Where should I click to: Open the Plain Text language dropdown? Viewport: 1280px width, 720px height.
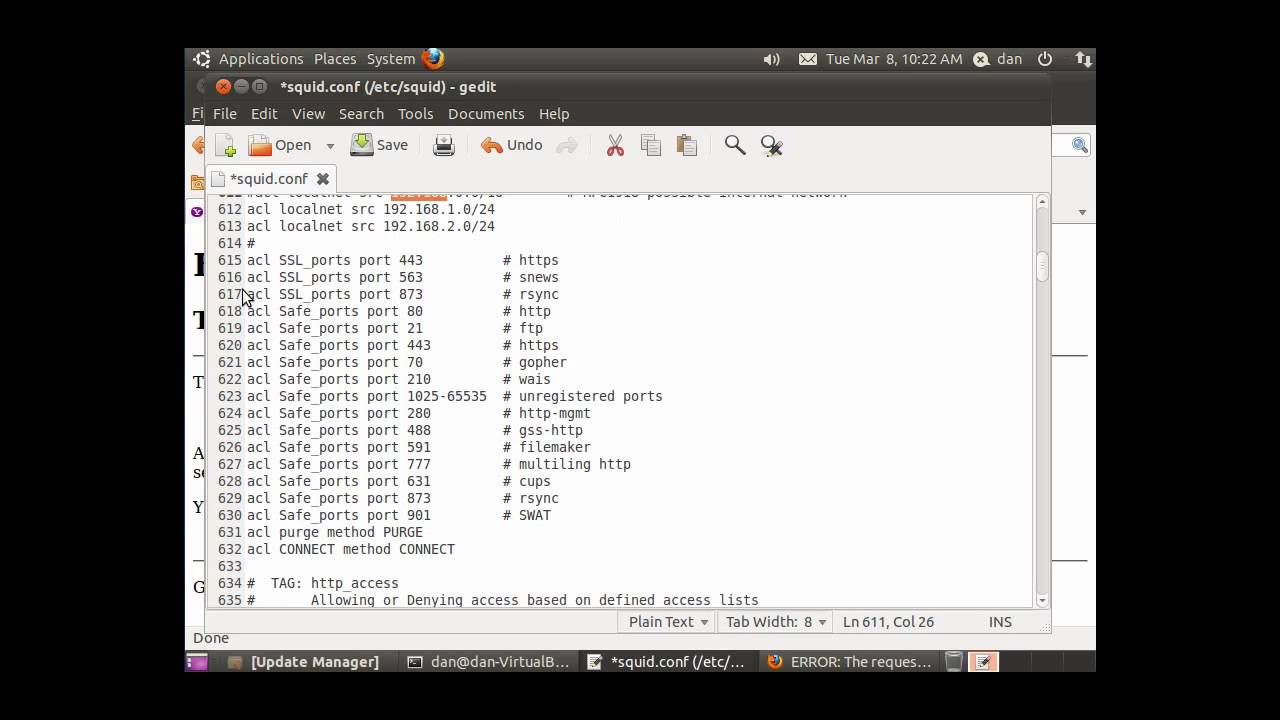pos(669,622)
